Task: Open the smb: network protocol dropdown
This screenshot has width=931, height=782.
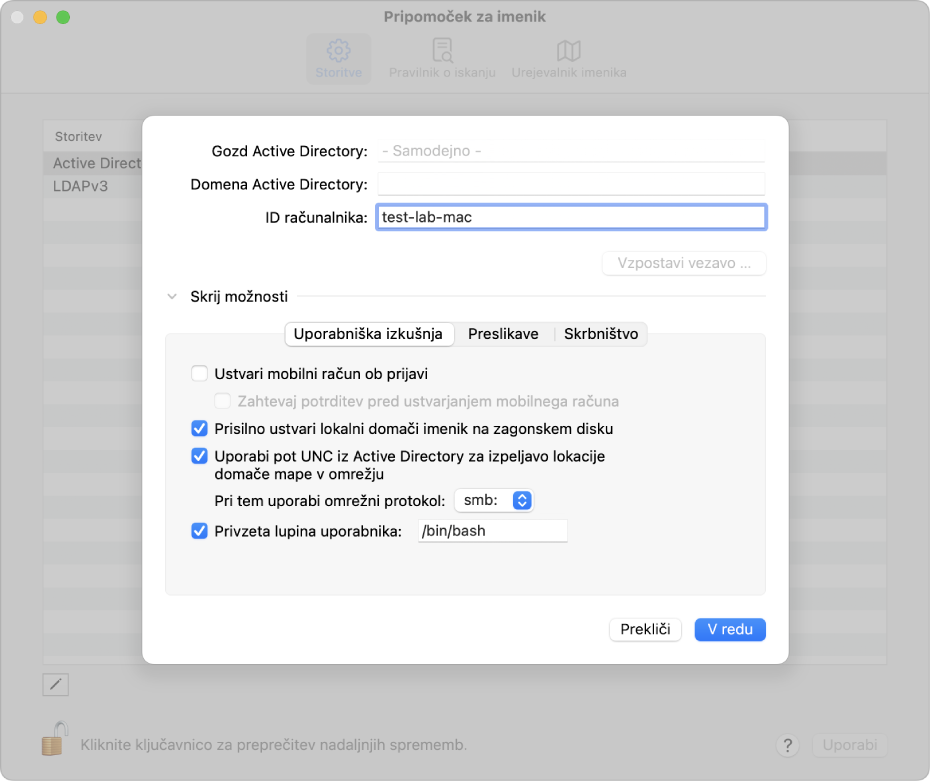Action: [494, 501]
